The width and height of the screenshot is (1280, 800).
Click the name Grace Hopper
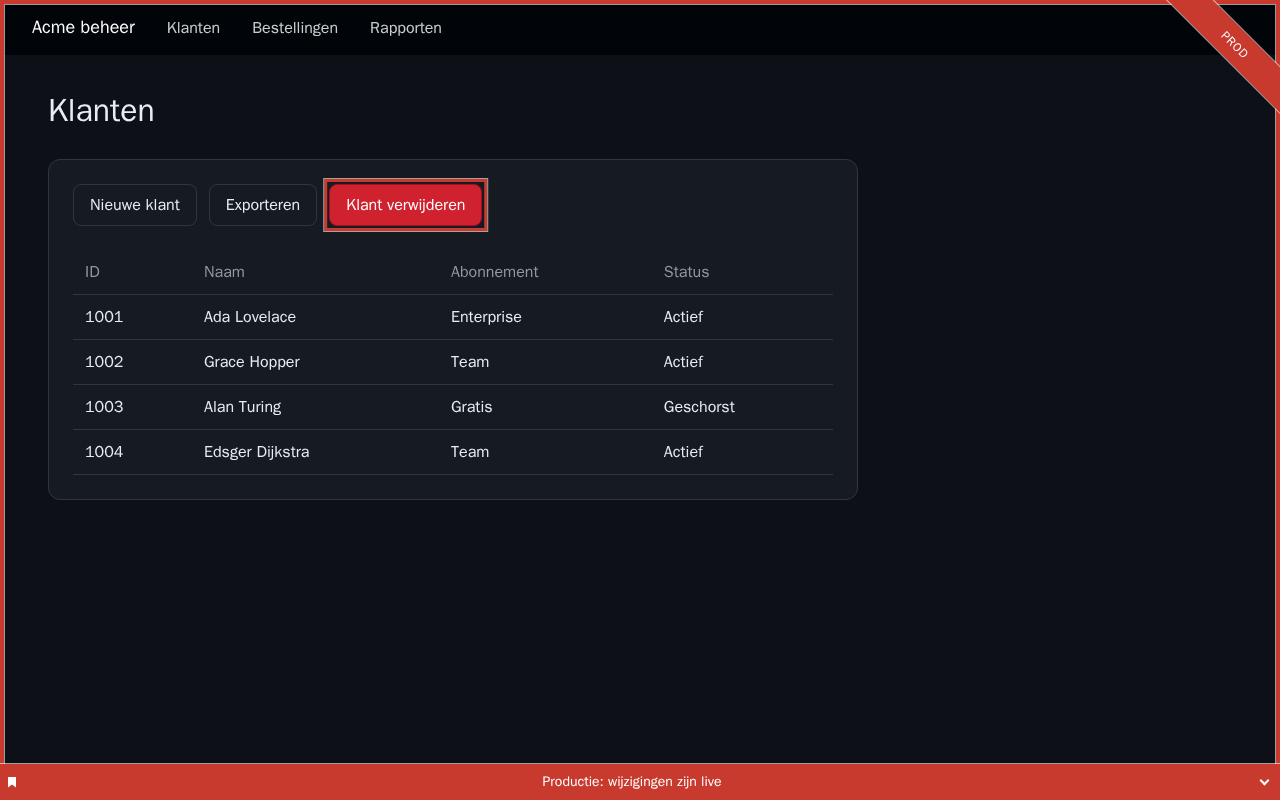click(252, 362)
